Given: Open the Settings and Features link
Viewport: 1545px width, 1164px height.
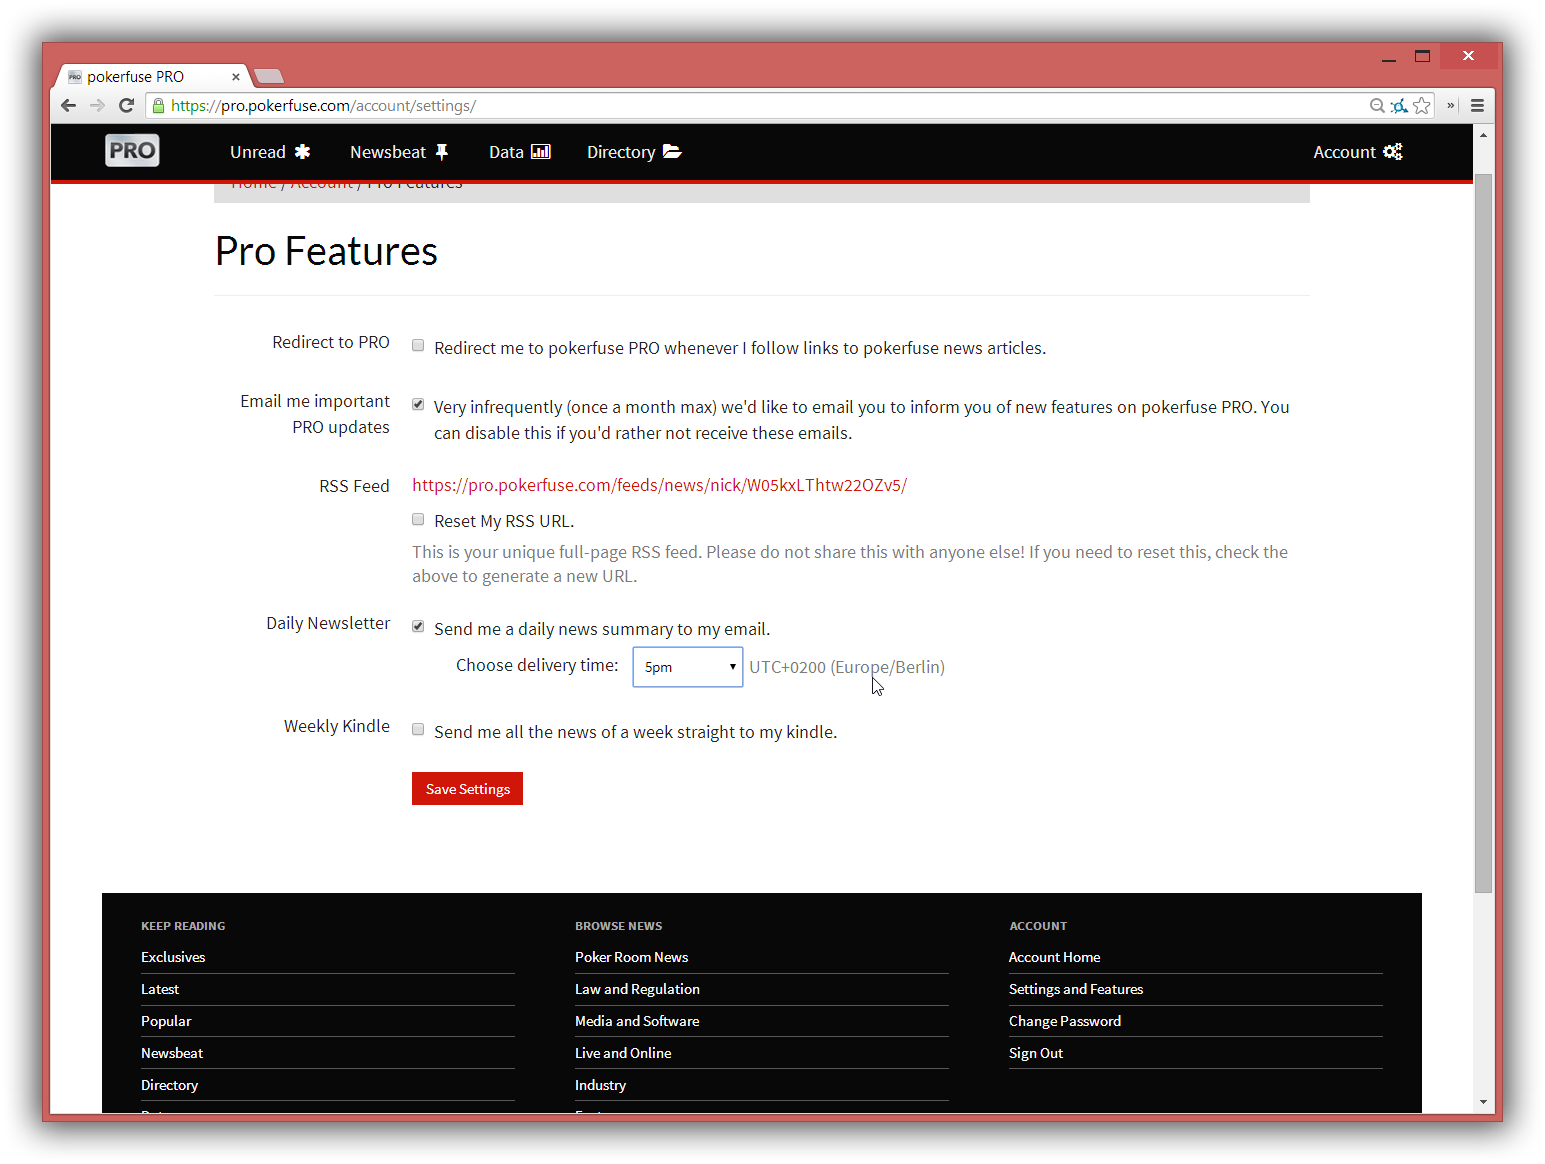Looking at the screenshot, I should click(x=1076, y=989).
